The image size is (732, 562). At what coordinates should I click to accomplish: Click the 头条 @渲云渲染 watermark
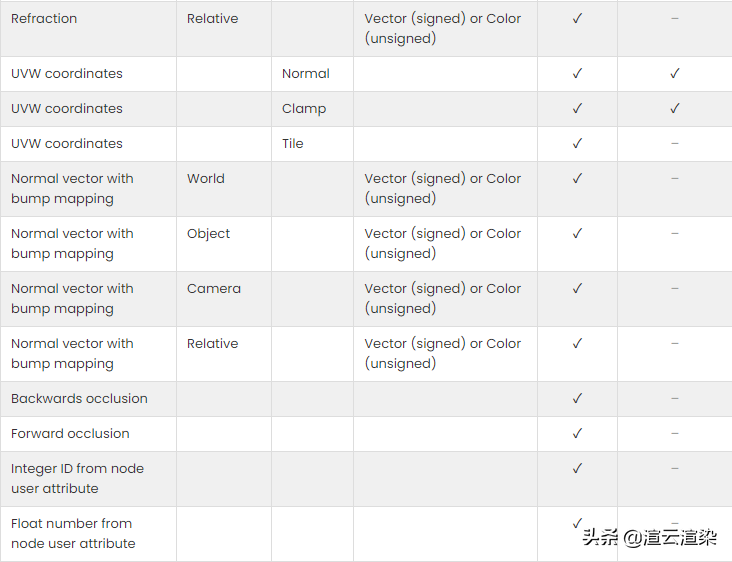coord(649,537)
